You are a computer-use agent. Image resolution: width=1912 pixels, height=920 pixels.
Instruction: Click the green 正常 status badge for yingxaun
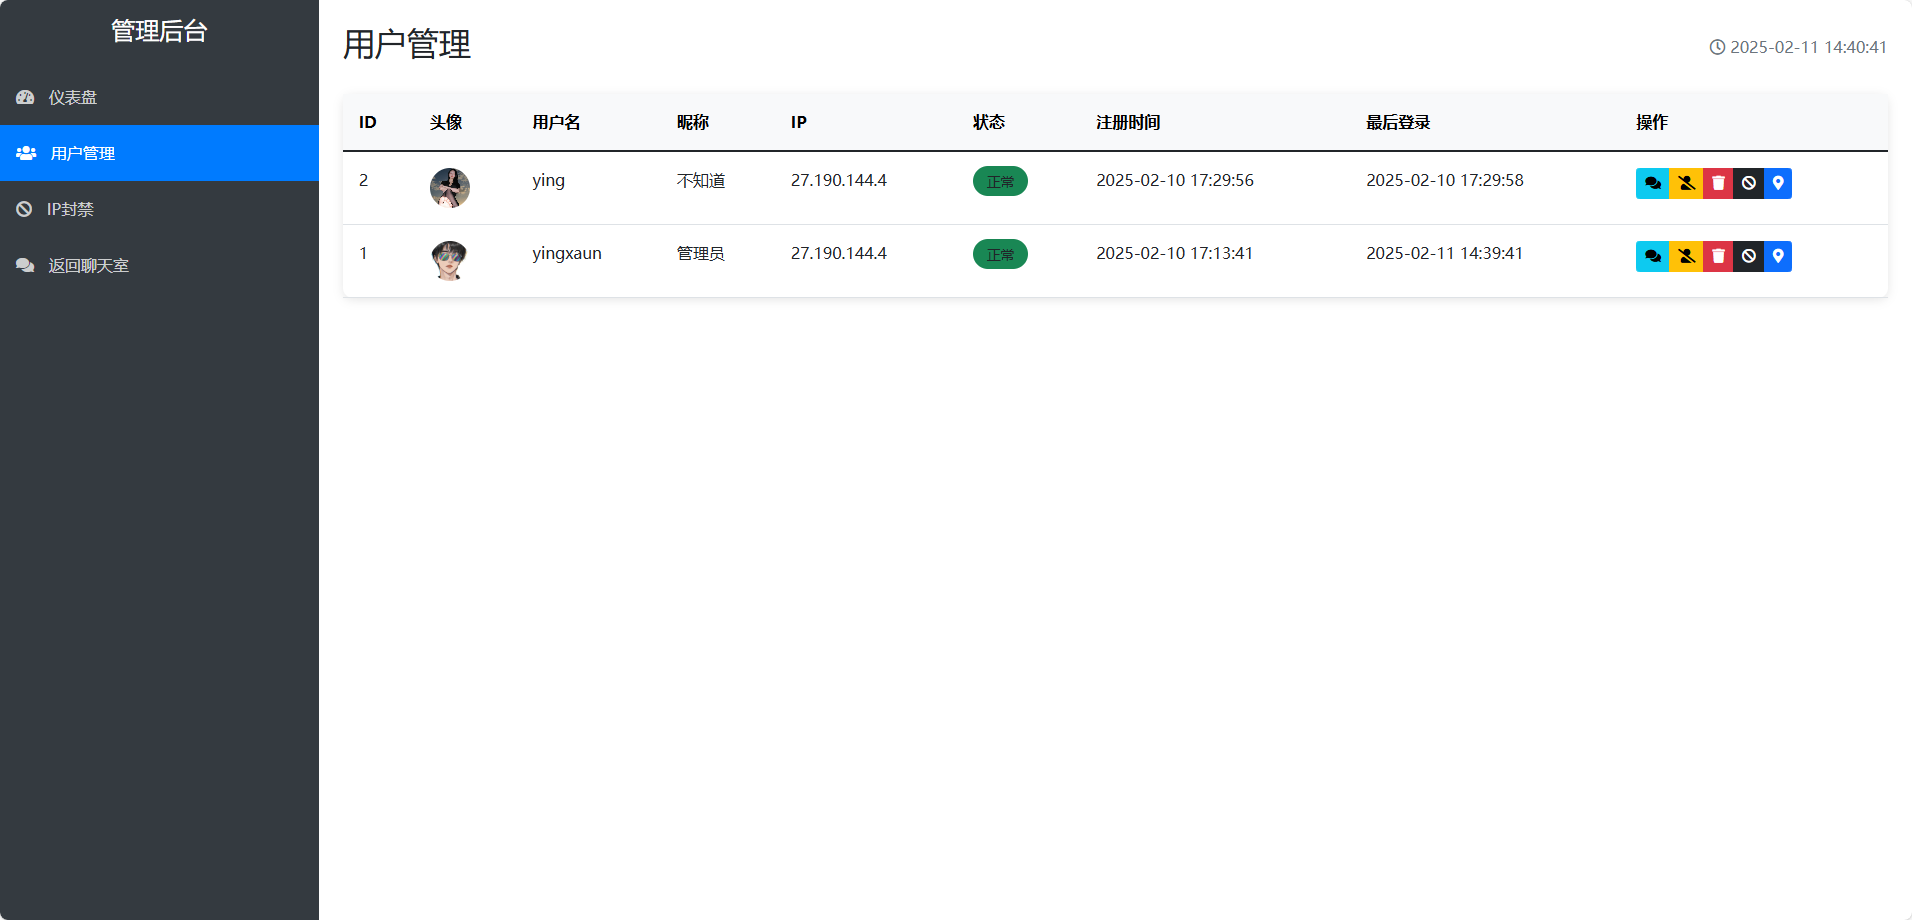click(x=1000, y=254)
